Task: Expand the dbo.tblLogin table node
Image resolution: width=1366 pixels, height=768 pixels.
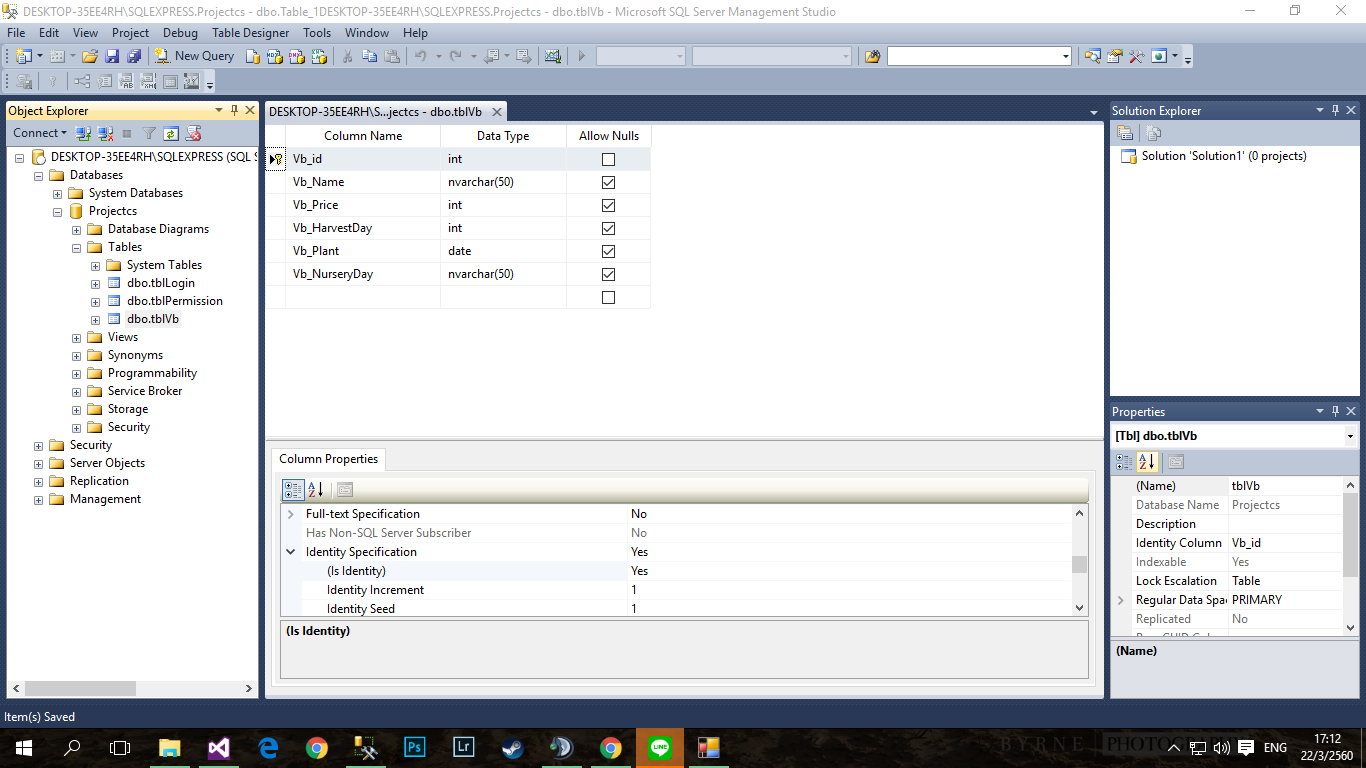Action: 96,283
